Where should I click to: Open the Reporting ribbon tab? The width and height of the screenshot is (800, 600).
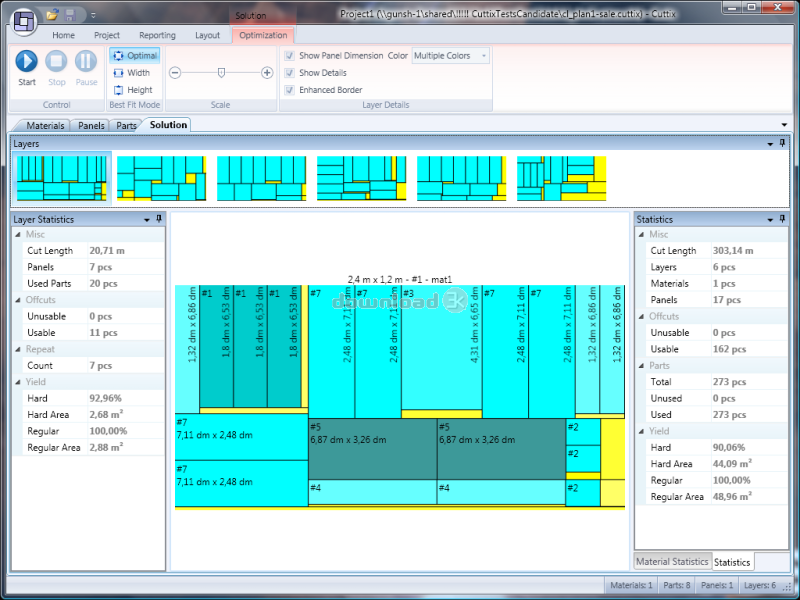point(157,35)
